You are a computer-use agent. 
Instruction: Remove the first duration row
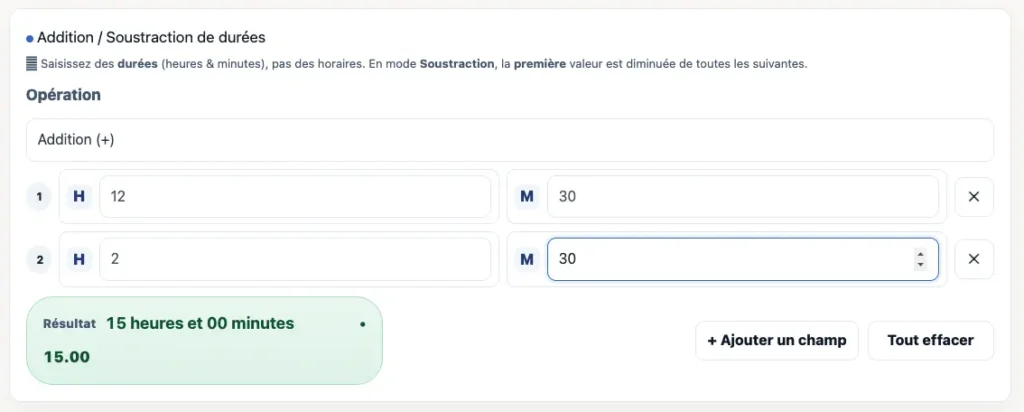974,197
